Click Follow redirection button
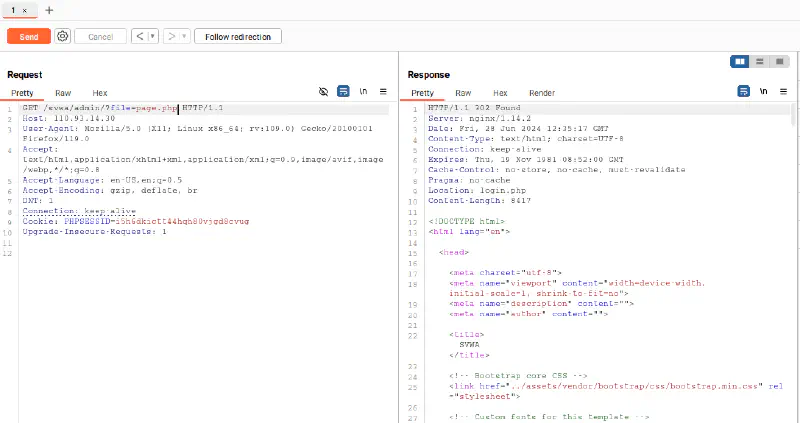This screenshot has height=423, width=800. pos(238,37)
